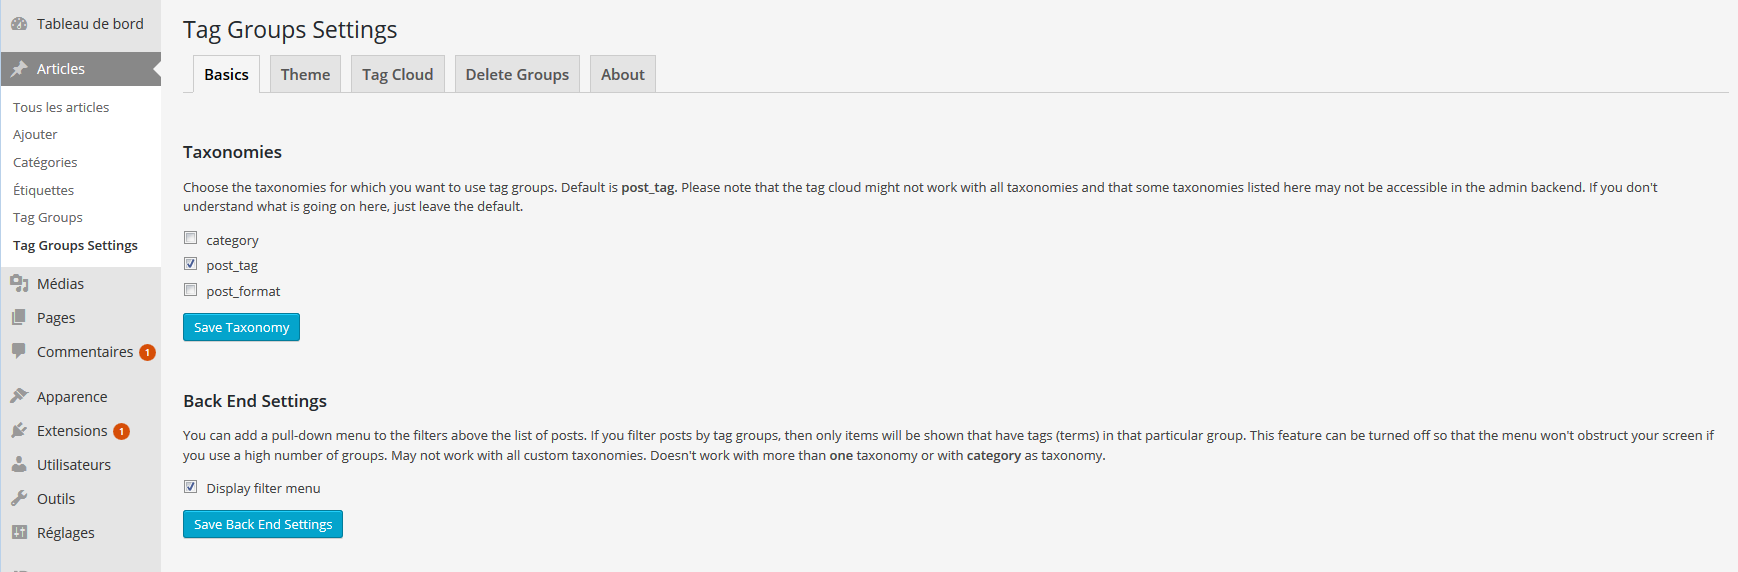
Task: Click the Apparence paintbrush icon
Action: click(19, 396)
